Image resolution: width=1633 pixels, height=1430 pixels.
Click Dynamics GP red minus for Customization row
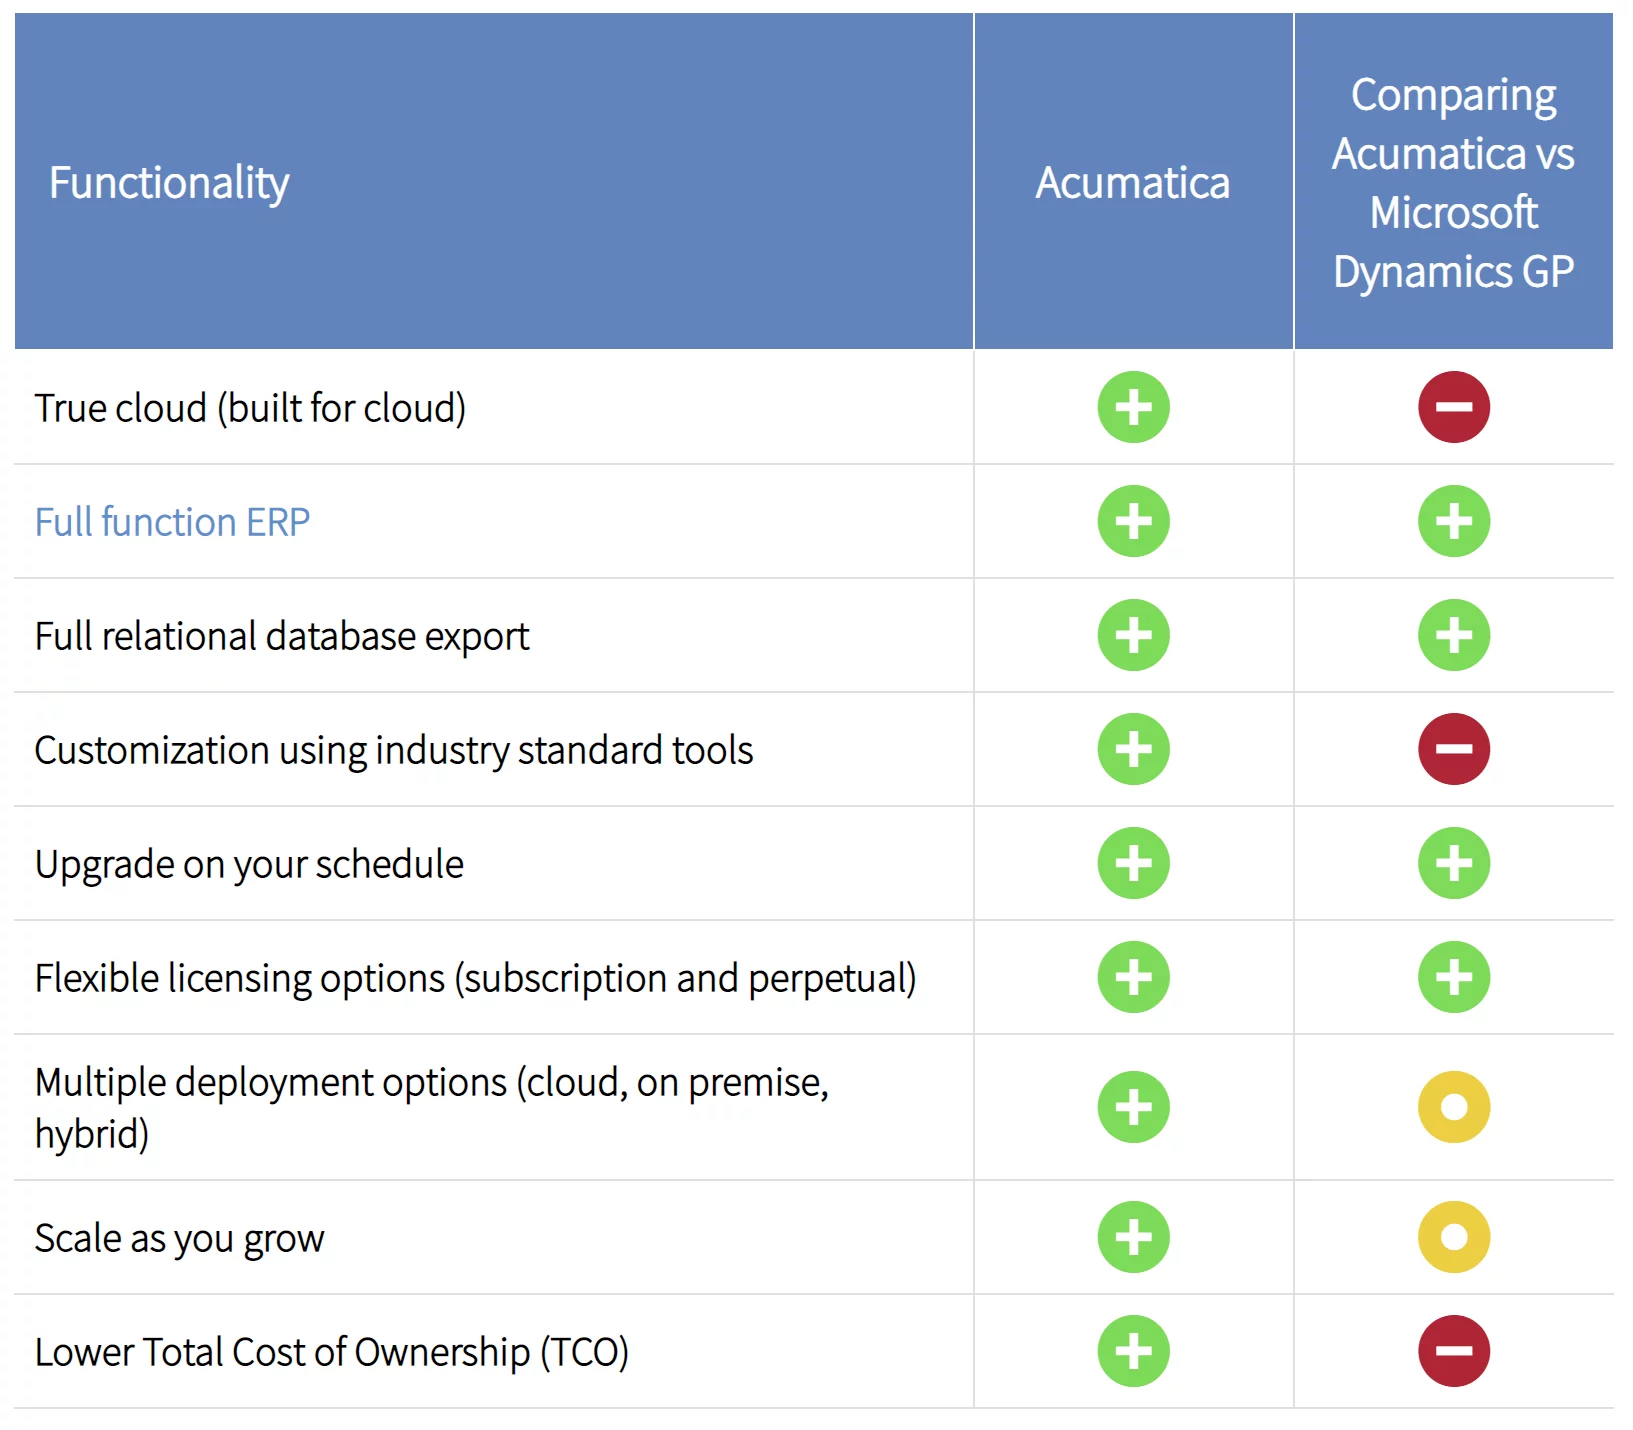pos(1453,749)
